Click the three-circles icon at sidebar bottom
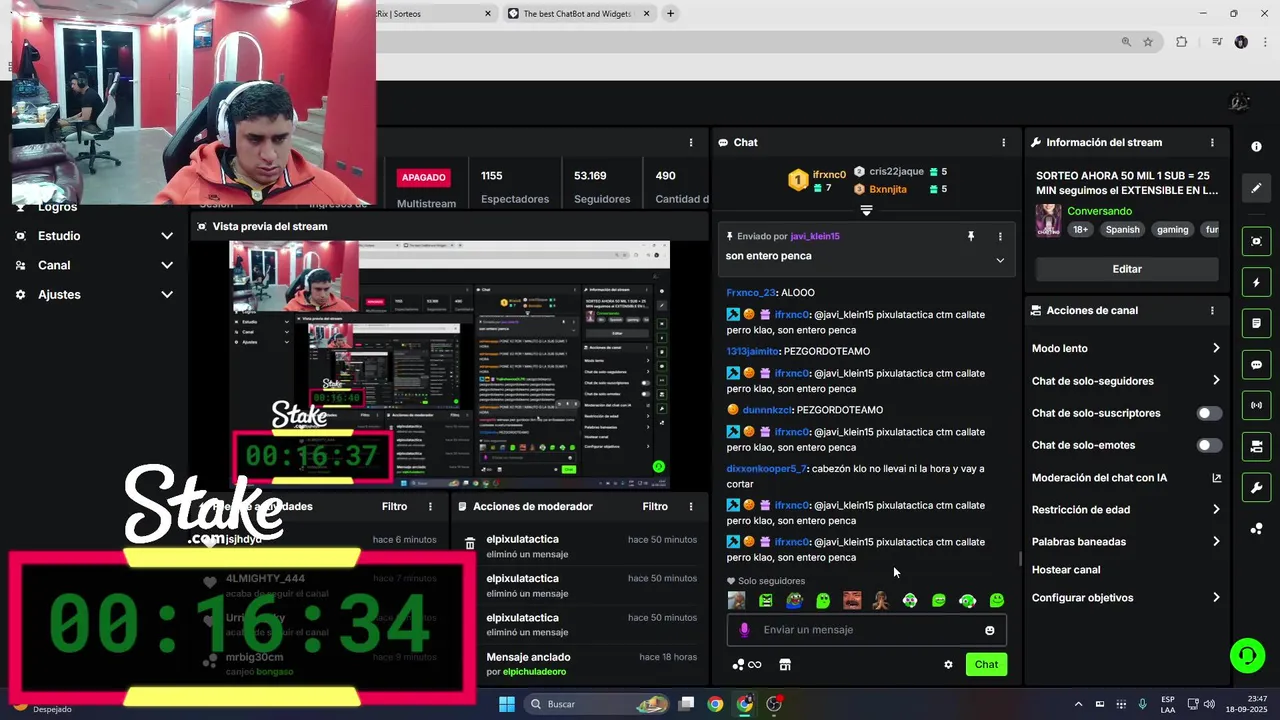Viewport: 1280px width, 720px height. 1256,529
